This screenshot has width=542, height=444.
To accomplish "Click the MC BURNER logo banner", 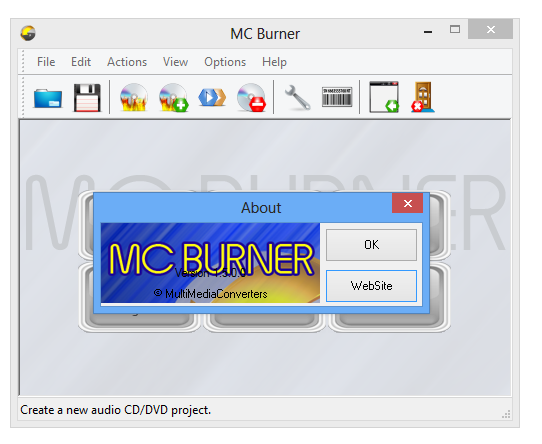I will coord(210,263).
